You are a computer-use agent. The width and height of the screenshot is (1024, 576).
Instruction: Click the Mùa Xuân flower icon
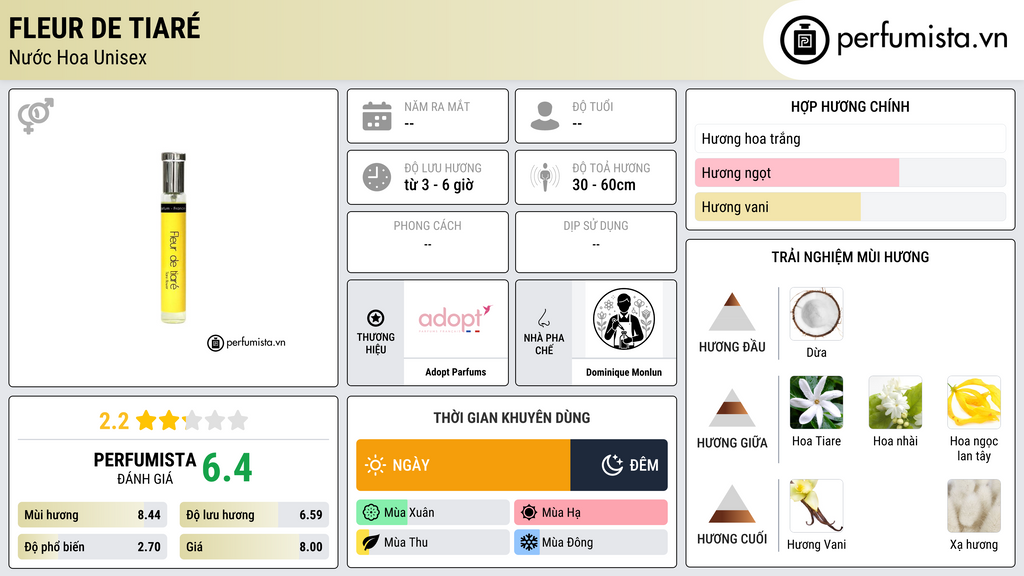click(371, 513)
